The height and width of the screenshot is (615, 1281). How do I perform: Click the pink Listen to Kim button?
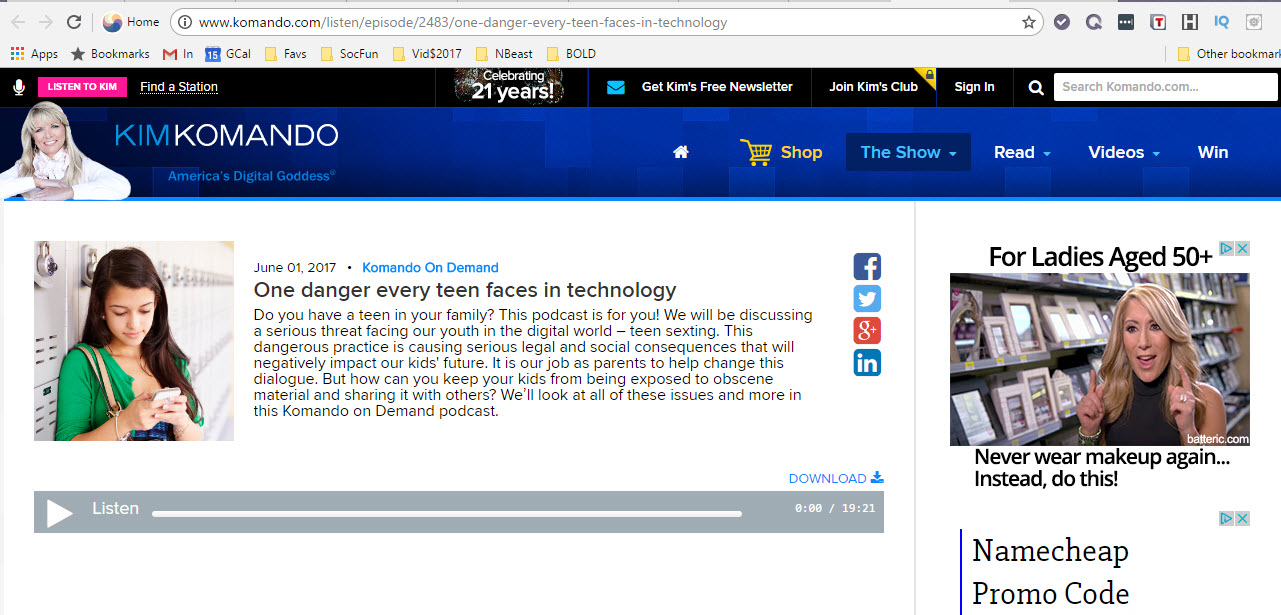[82, 87]
